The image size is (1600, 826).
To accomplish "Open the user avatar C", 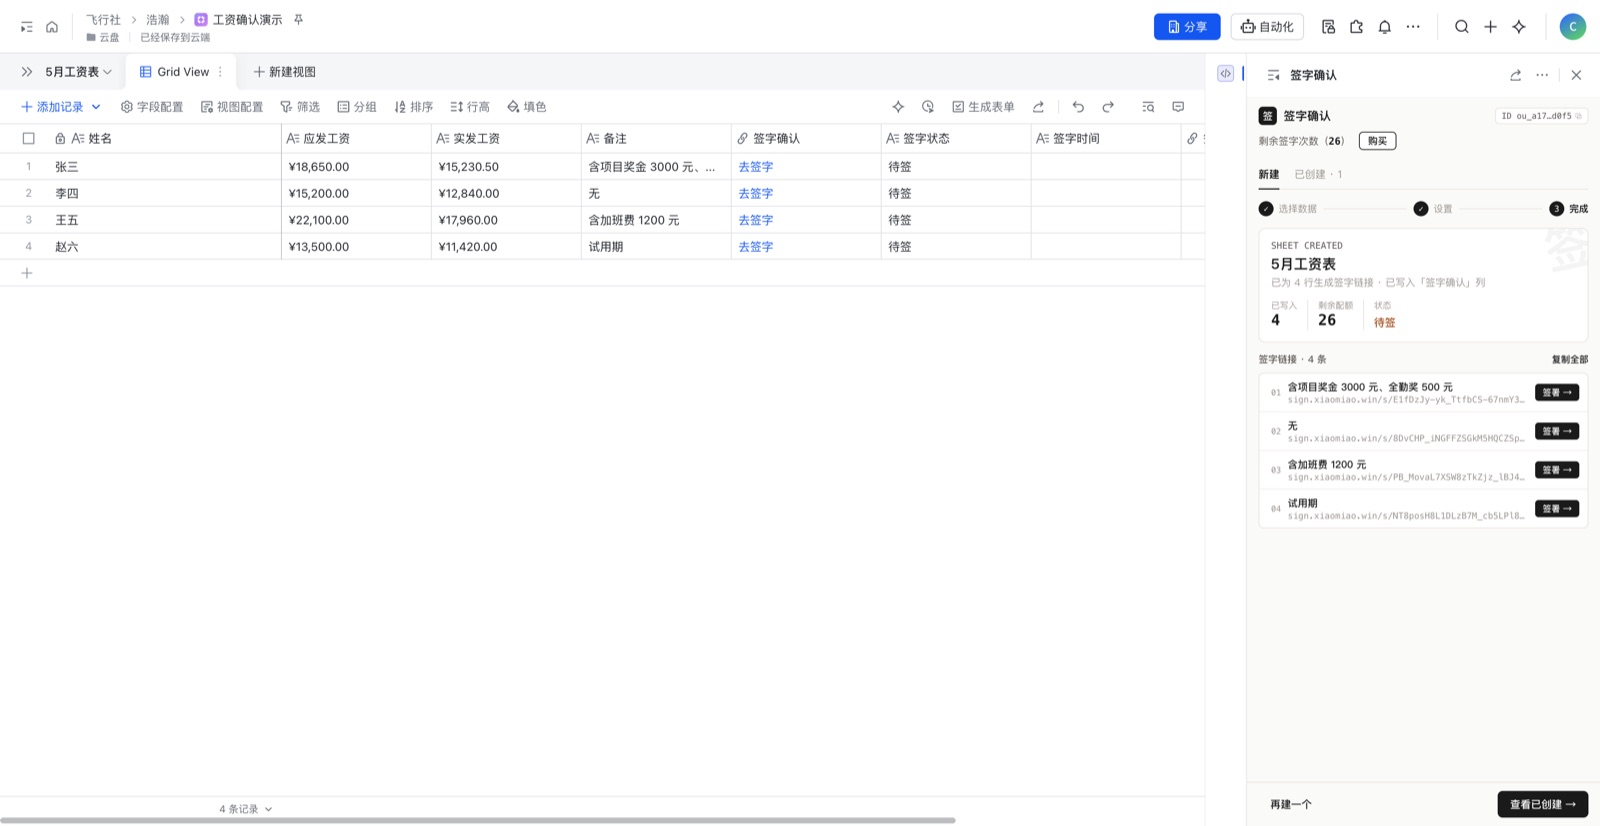I will pos(1572,27).
